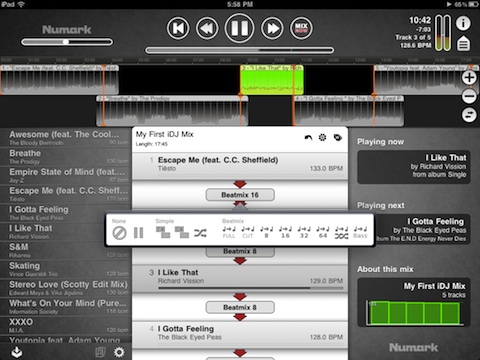
Task: Tap the music library icon at bottom
Action: 100,352
